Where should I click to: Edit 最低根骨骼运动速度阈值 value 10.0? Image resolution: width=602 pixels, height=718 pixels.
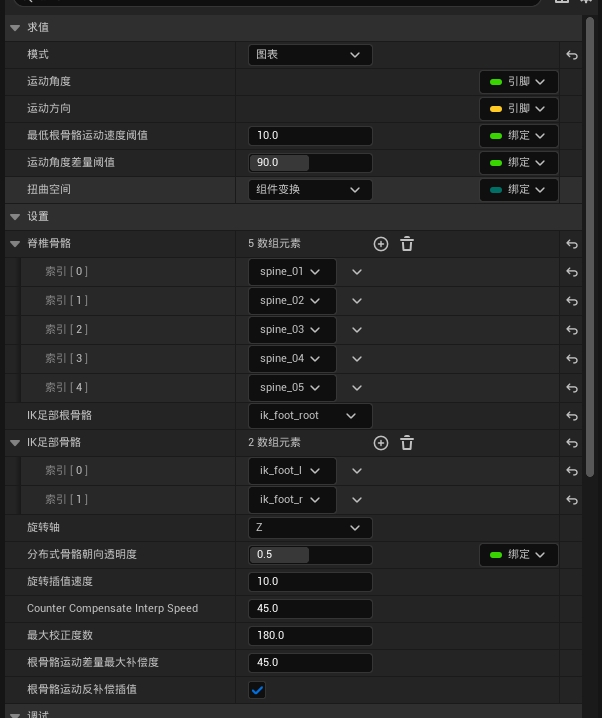[310, 136]
